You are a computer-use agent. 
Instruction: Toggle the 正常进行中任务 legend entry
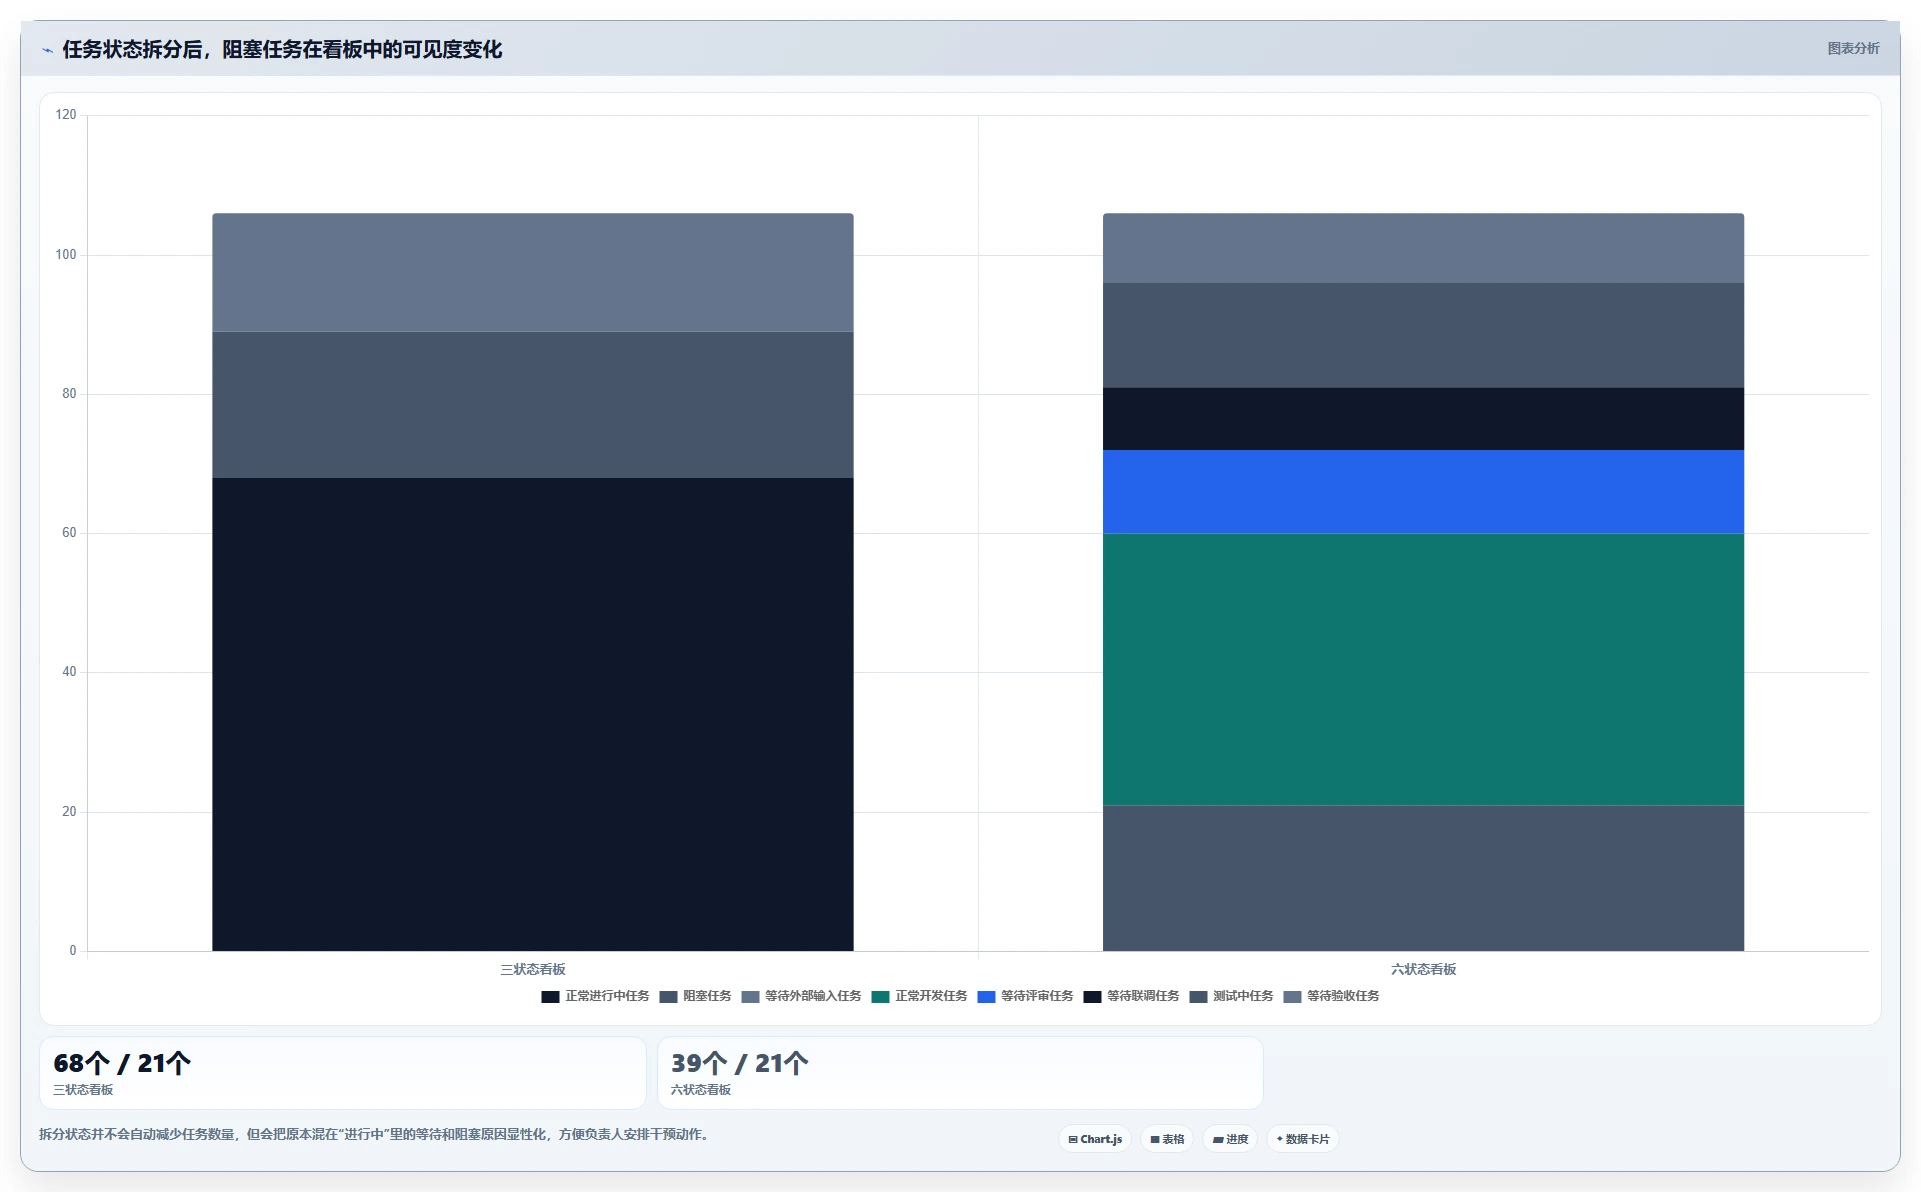point(595,996)
